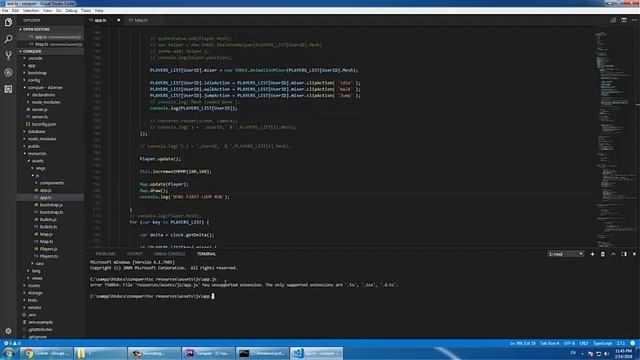Click the volume icon in system tray
Viewport: 640px width, 360px height.
[607, 353]
